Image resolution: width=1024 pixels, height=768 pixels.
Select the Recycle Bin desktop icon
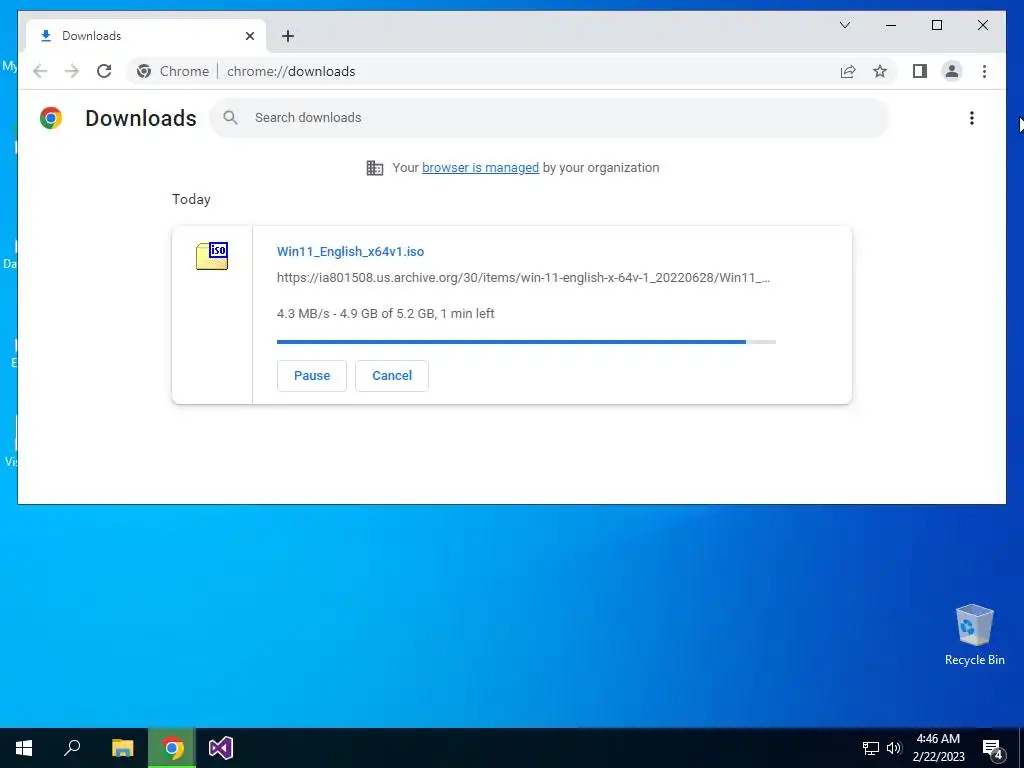(x=974, y=635)
